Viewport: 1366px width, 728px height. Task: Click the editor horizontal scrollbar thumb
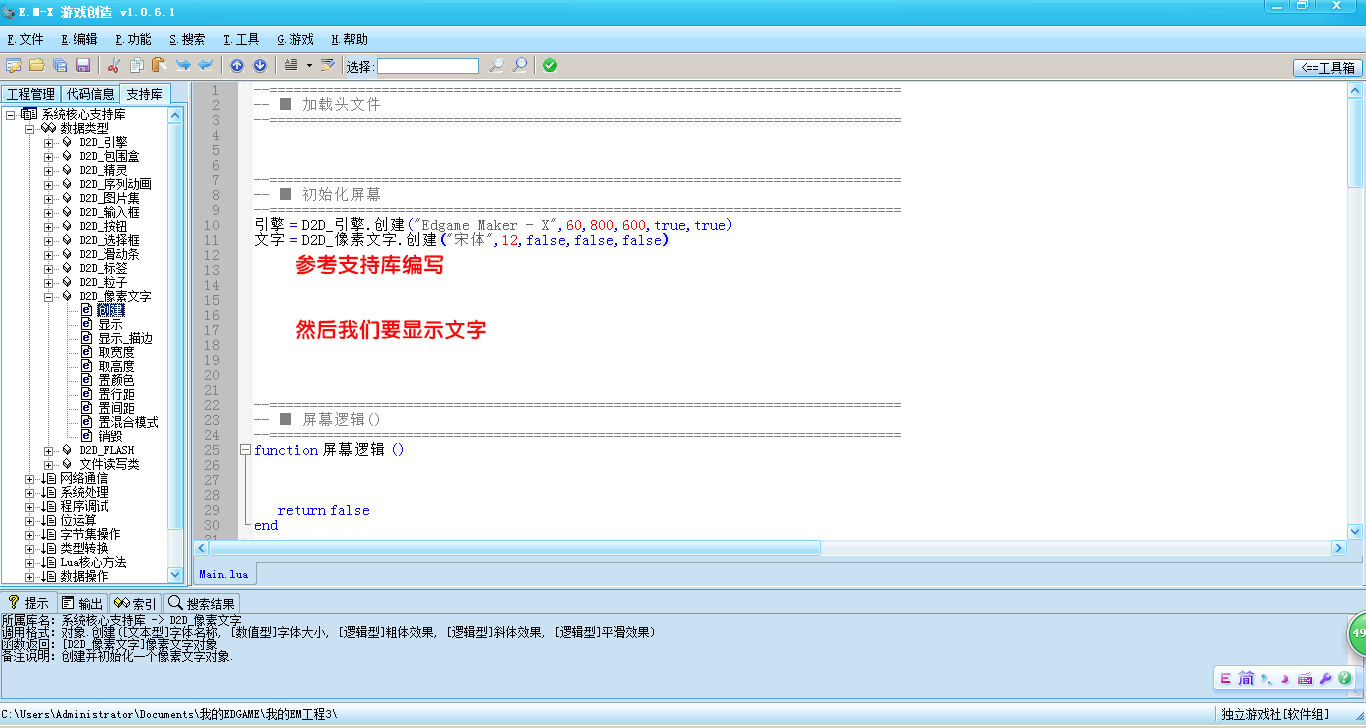click(x=515, y=548)
